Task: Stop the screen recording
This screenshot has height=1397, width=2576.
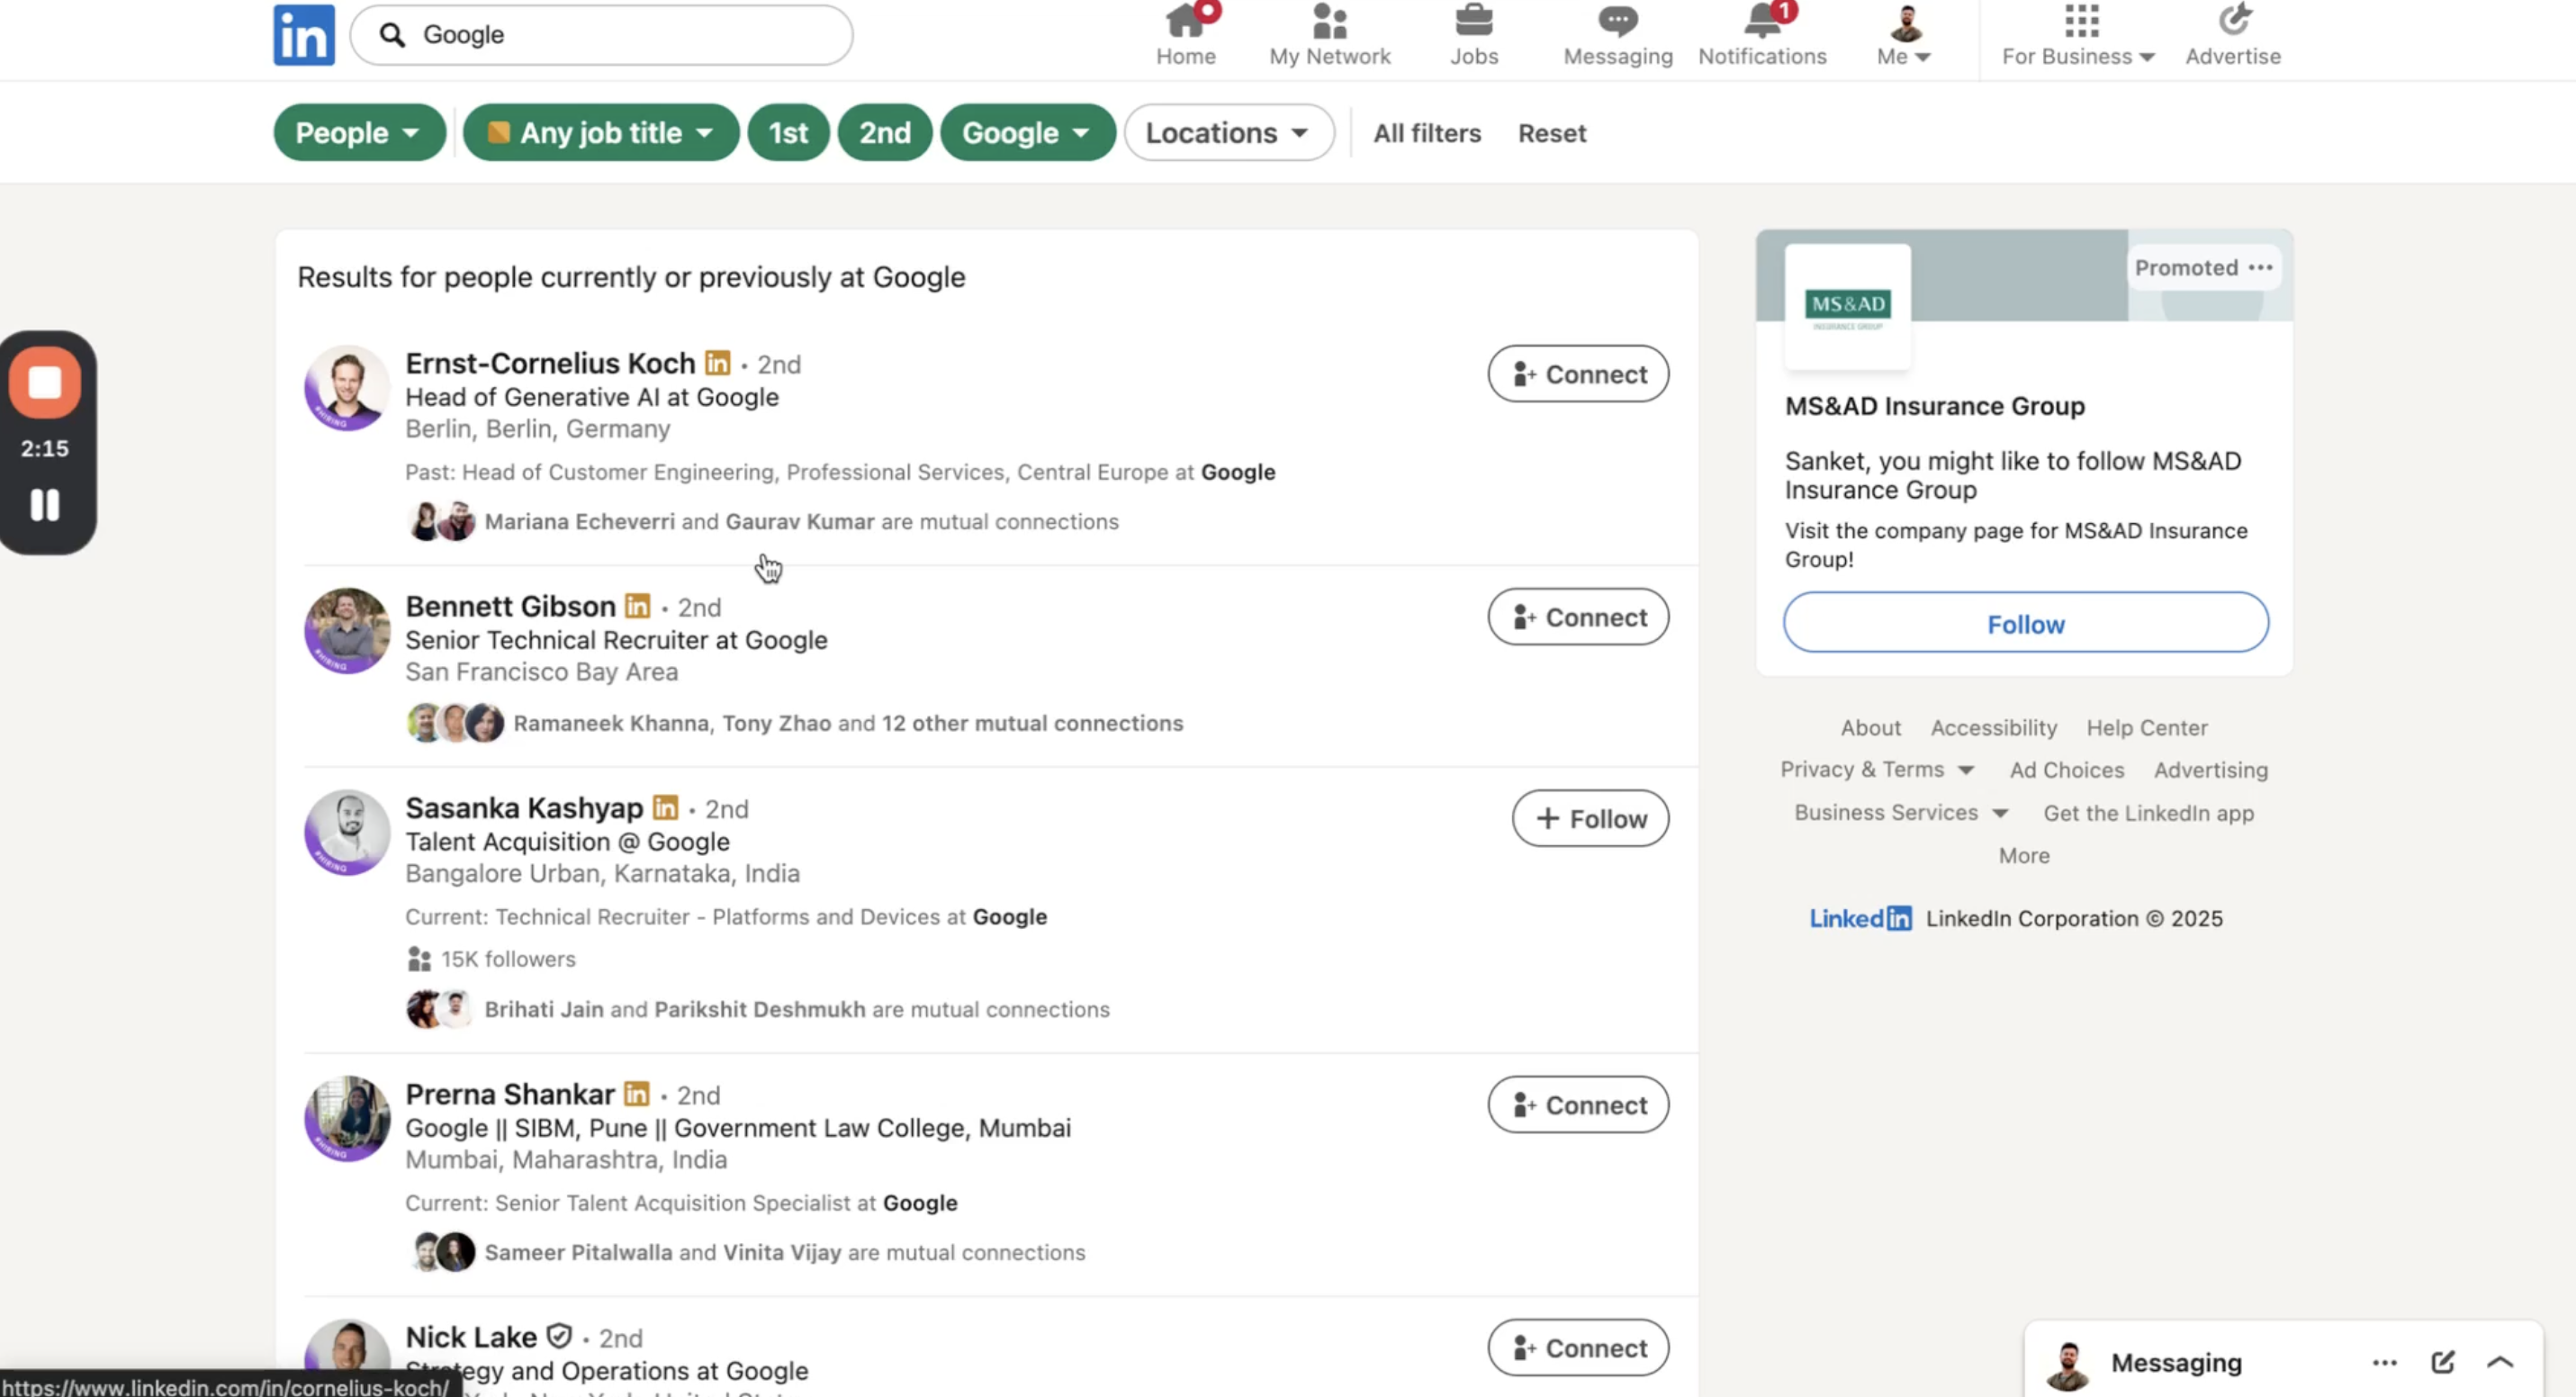Action: tap(45, 383)
